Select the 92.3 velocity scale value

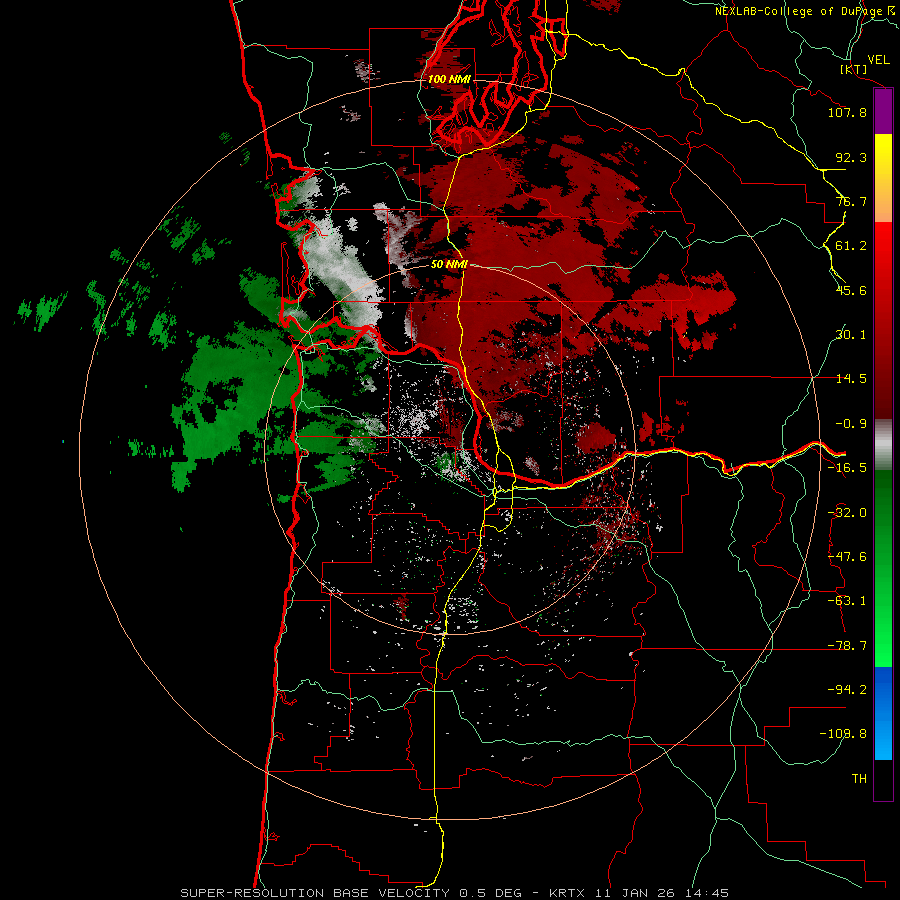point(851,157)
